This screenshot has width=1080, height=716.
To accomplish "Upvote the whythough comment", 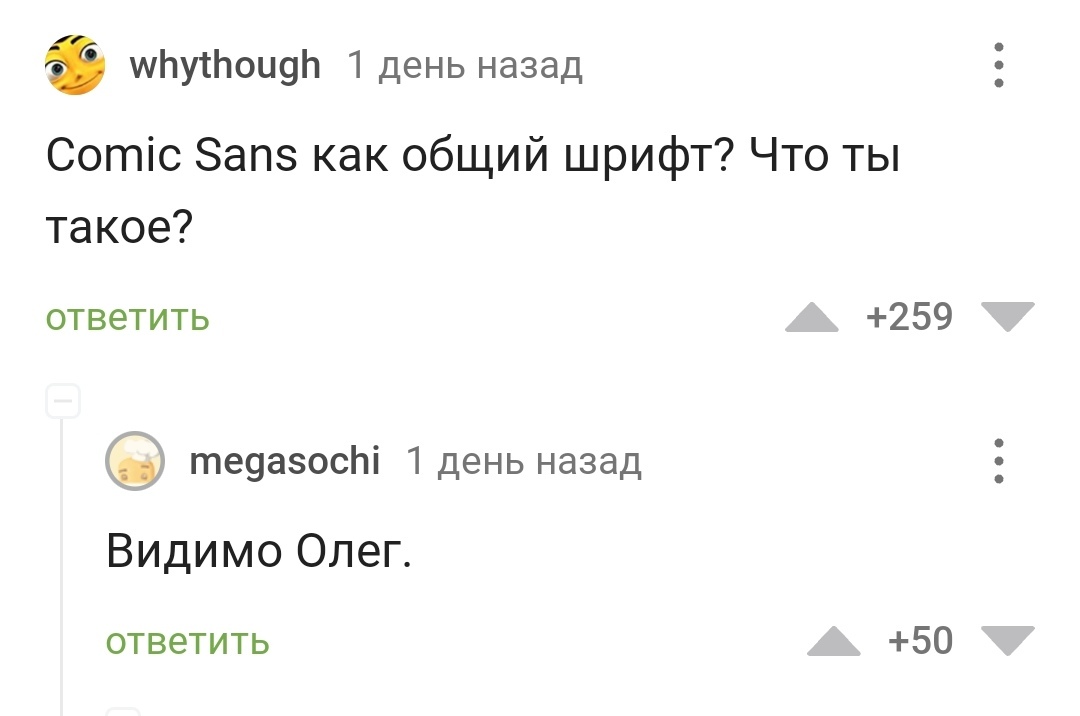I will [x=811, y=318].
